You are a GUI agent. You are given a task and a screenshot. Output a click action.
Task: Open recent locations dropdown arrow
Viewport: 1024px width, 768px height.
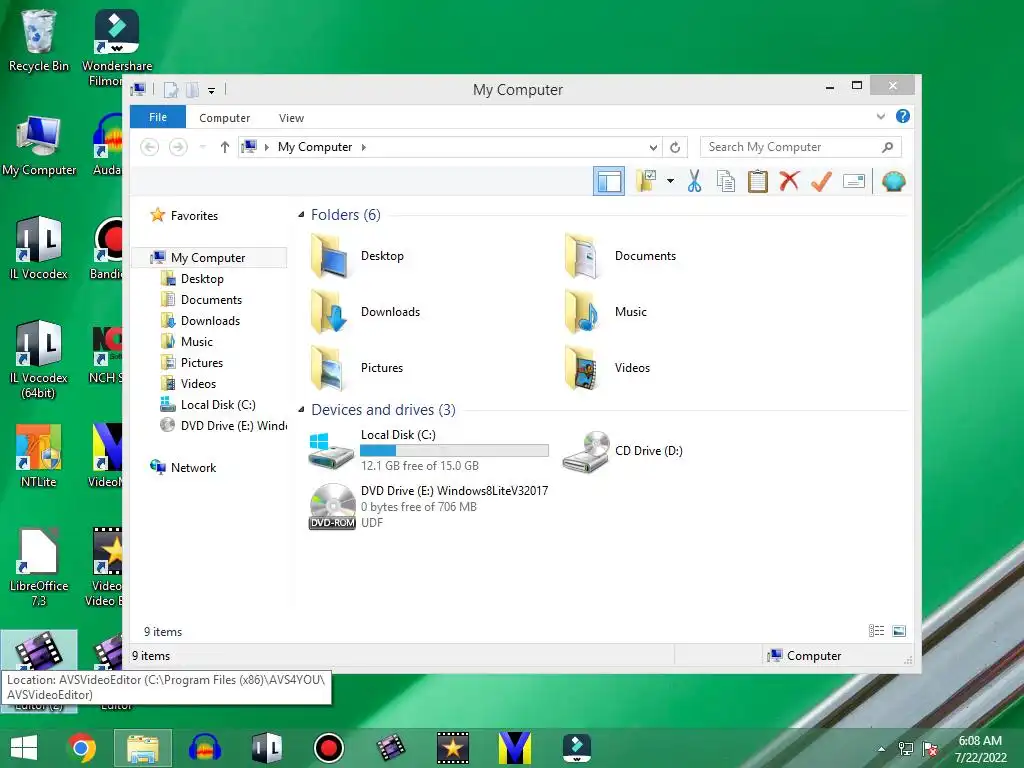202,147
